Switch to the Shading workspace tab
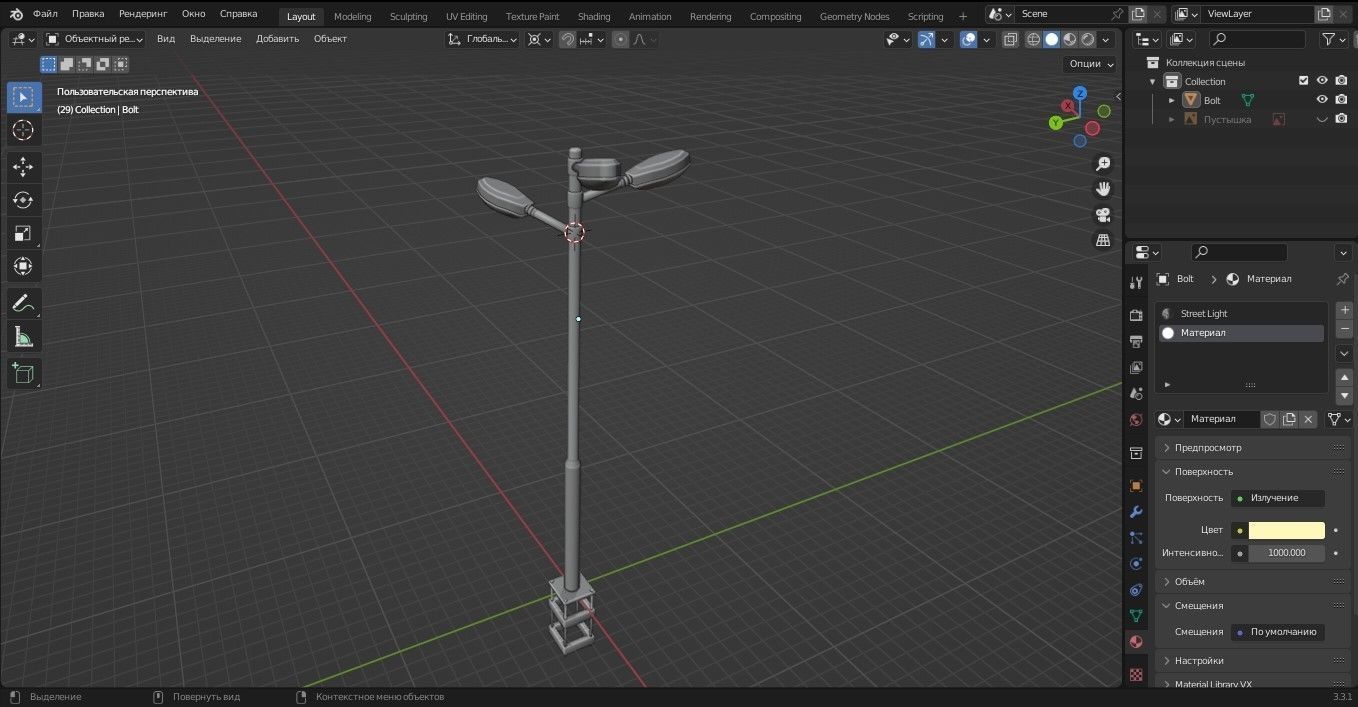This screenshot has width=1358, height=707. [594, 16]
